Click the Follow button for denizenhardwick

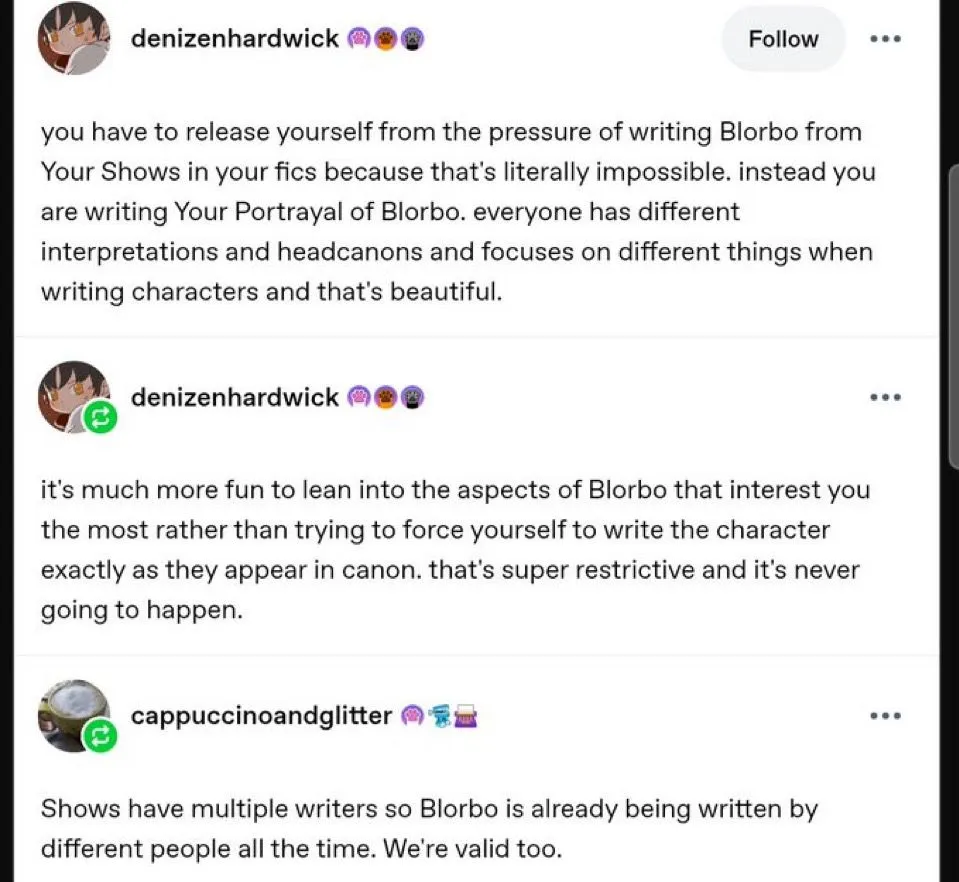pyautogui.click(x=783, y=39)
